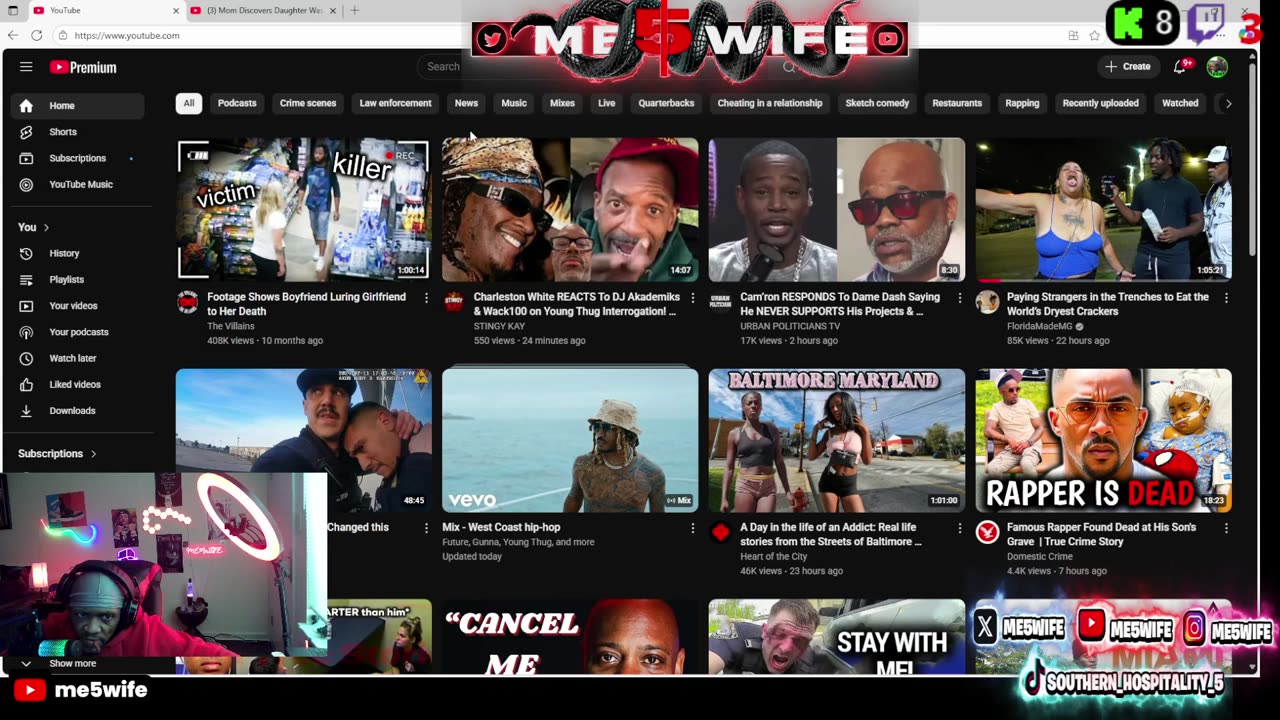The width and height of the screenshot is (1280, 720).
Task: Open Playlists in the sidebar
Action: (78, 279)
